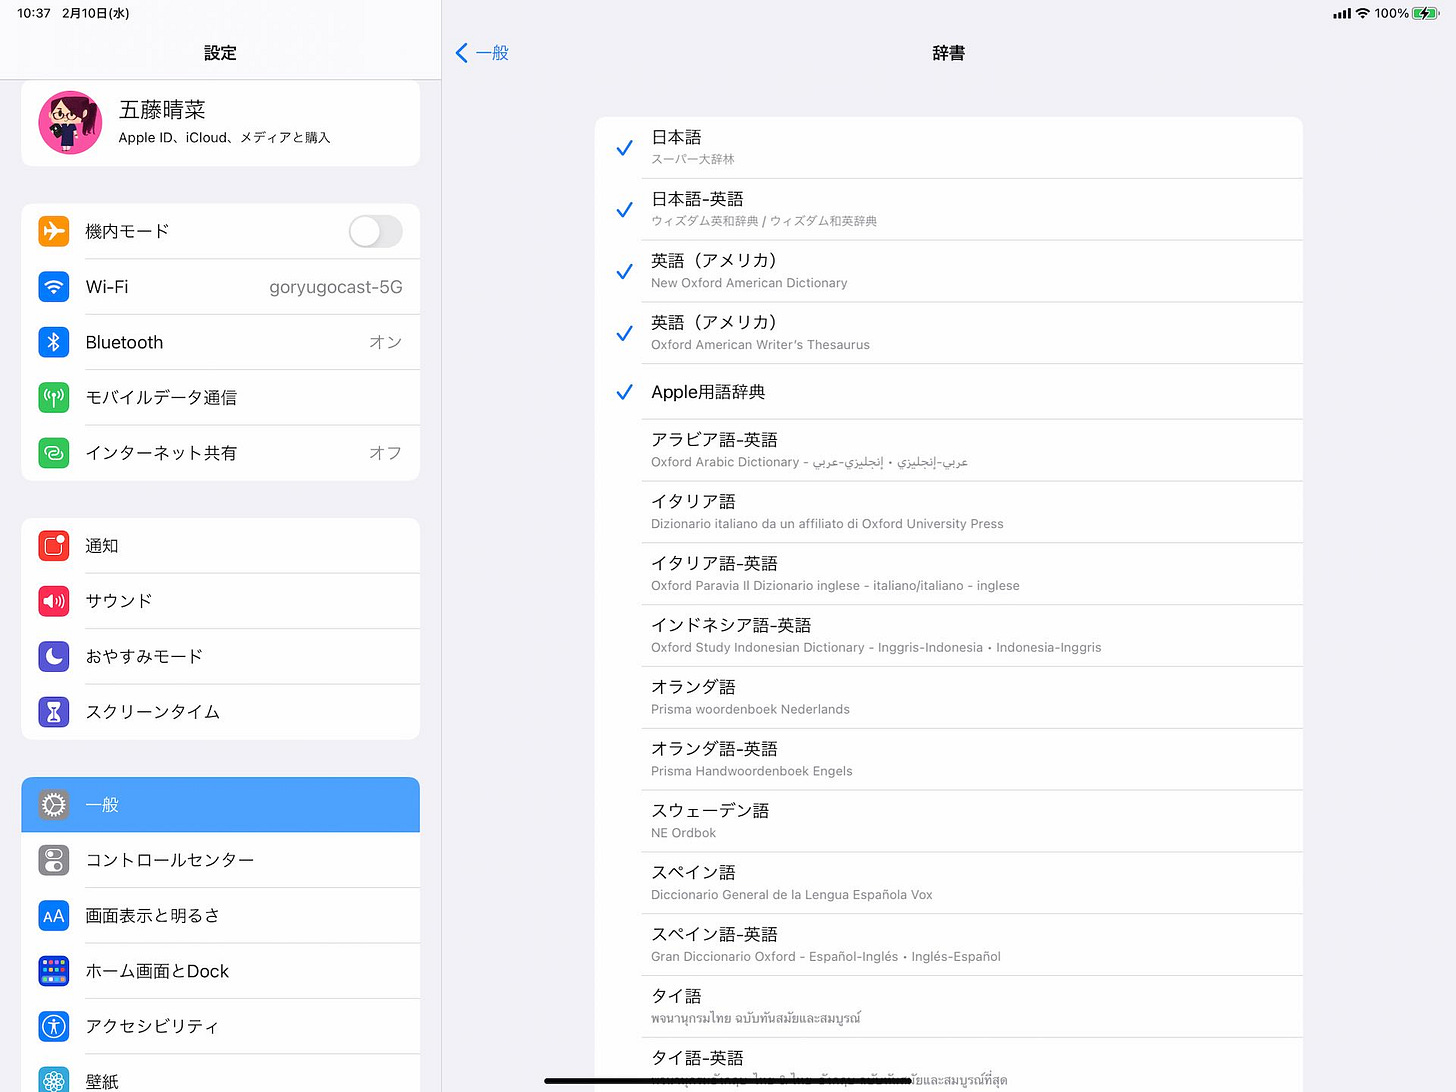Image resolution: width=1456 pixels, height=1092 pixels.
Task: Tap the airplane icon for 機内モード
Action: click(x=53, y=231)
